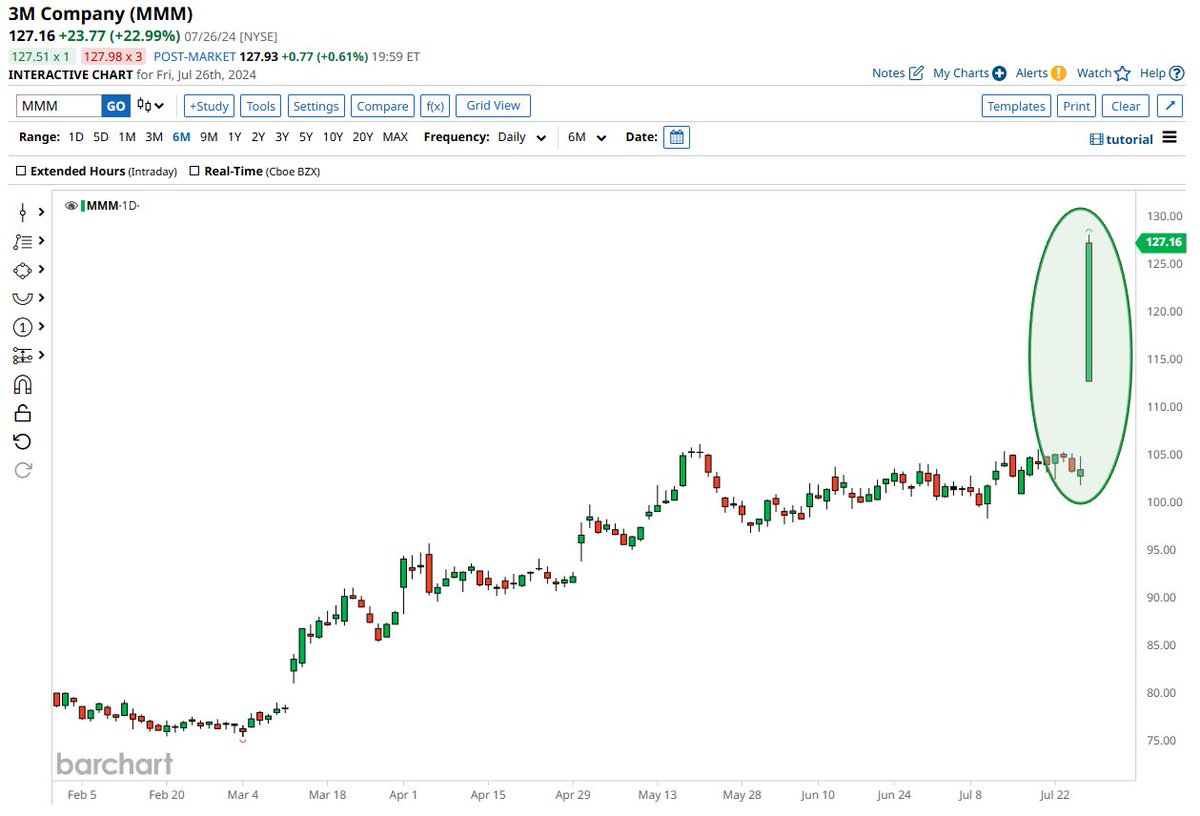1200x816 pixels.
Task: Toggle the MMM series eye visibility
Action: pos(71,206)
